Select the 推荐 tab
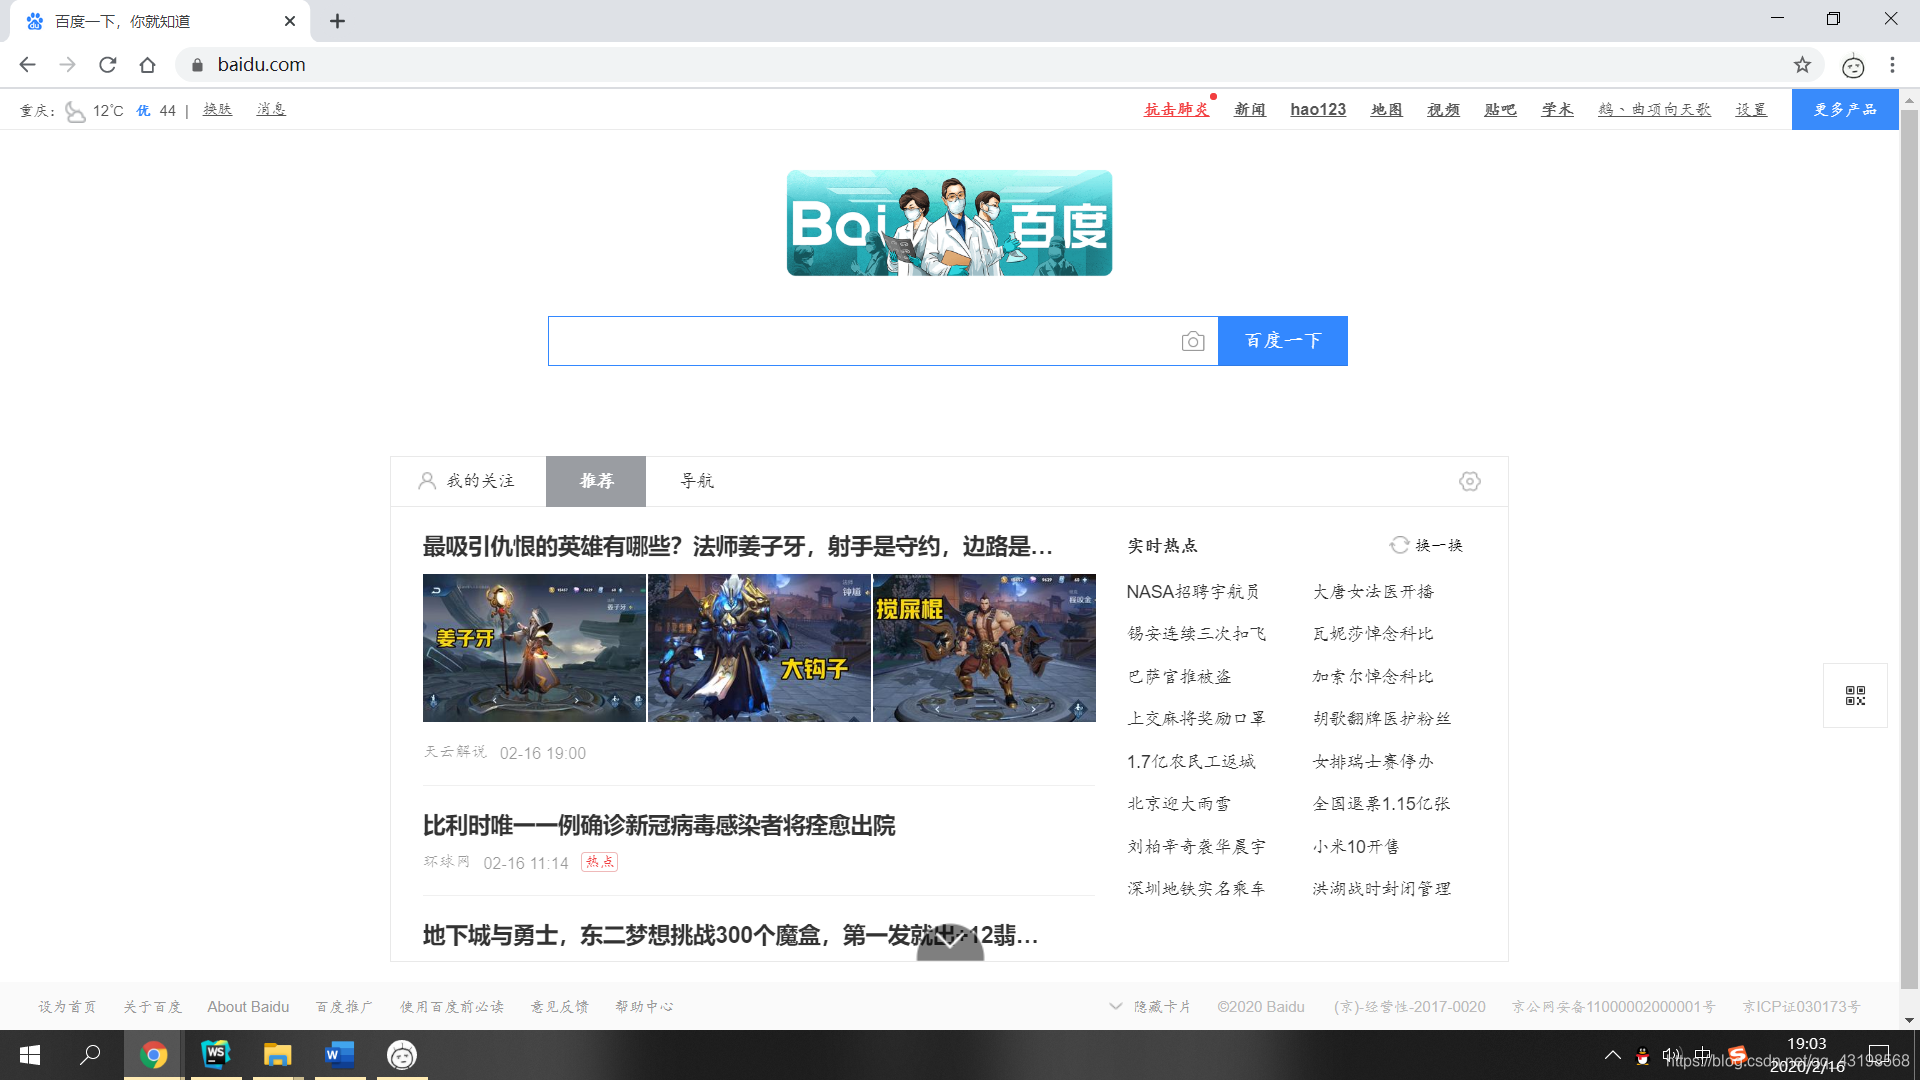Screen dimensions: 1920x1080 click(596, 481)
